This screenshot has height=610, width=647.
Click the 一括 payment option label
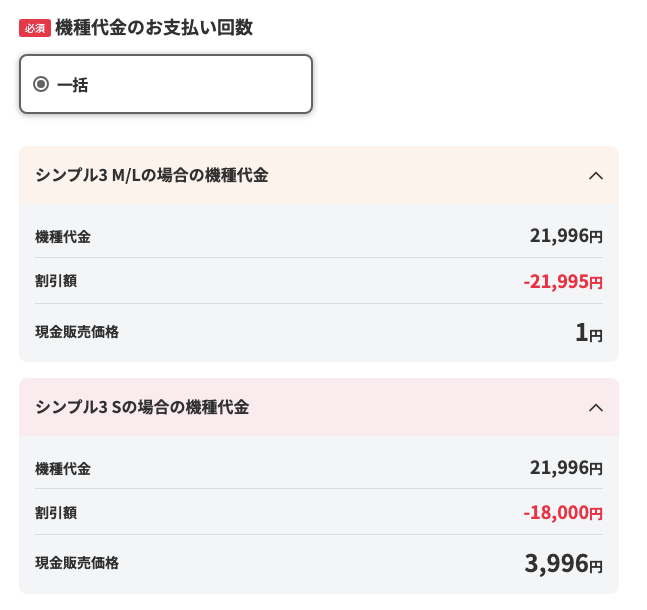coord(73,85)
